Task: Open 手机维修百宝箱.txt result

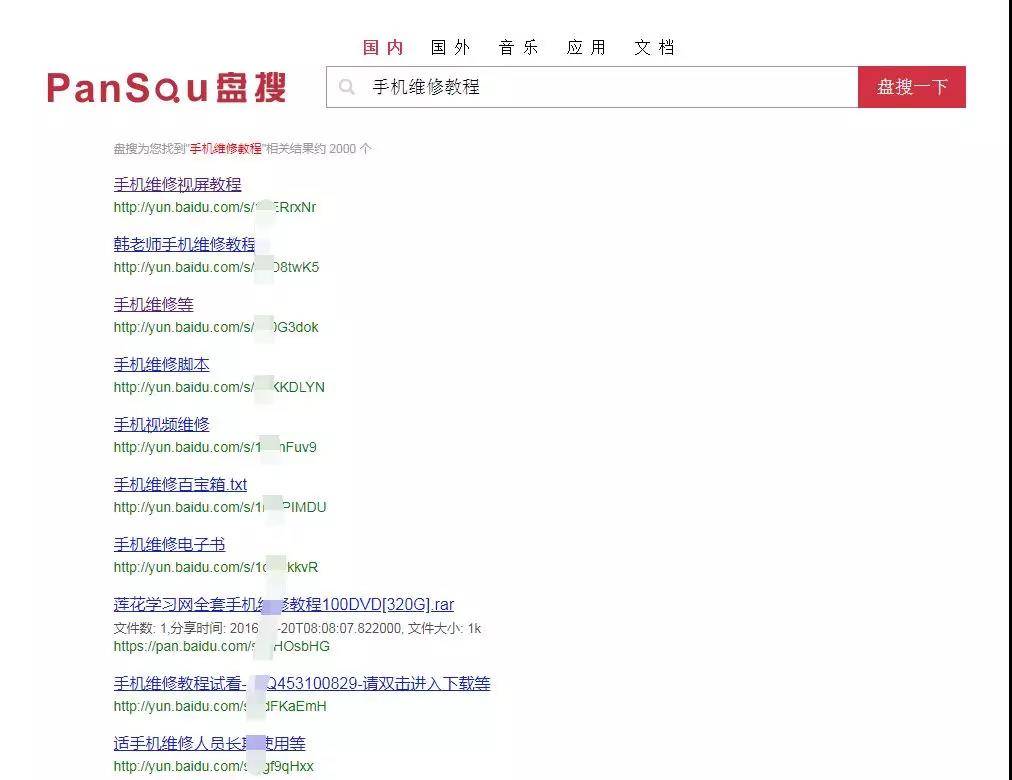Action: (180, 485)
